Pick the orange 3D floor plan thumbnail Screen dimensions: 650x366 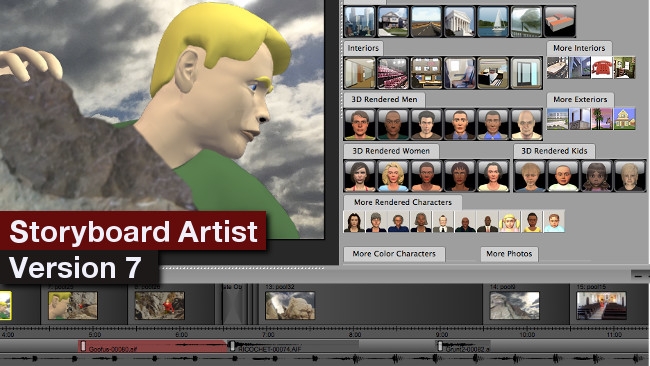[560, 22]
